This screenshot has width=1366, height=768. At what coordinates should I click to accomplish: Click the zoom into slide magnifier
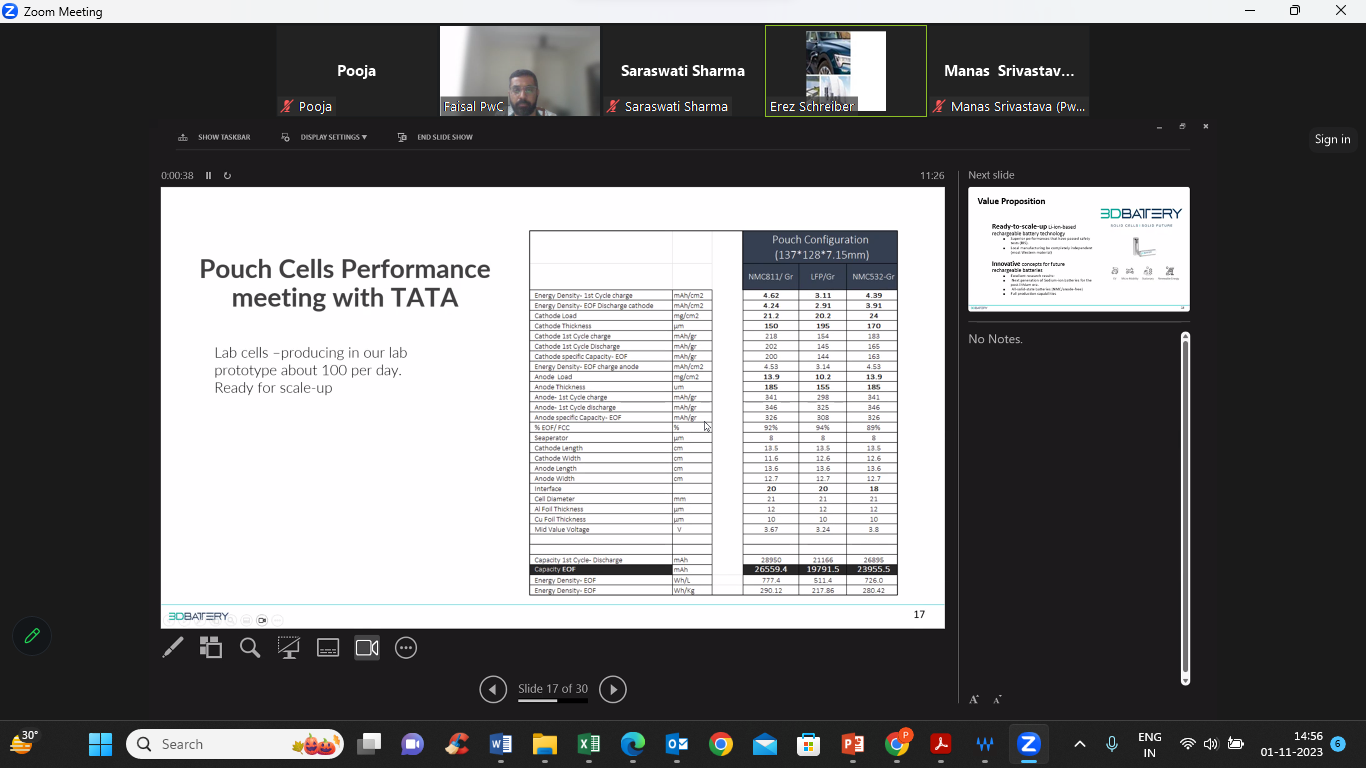[250, 648]
